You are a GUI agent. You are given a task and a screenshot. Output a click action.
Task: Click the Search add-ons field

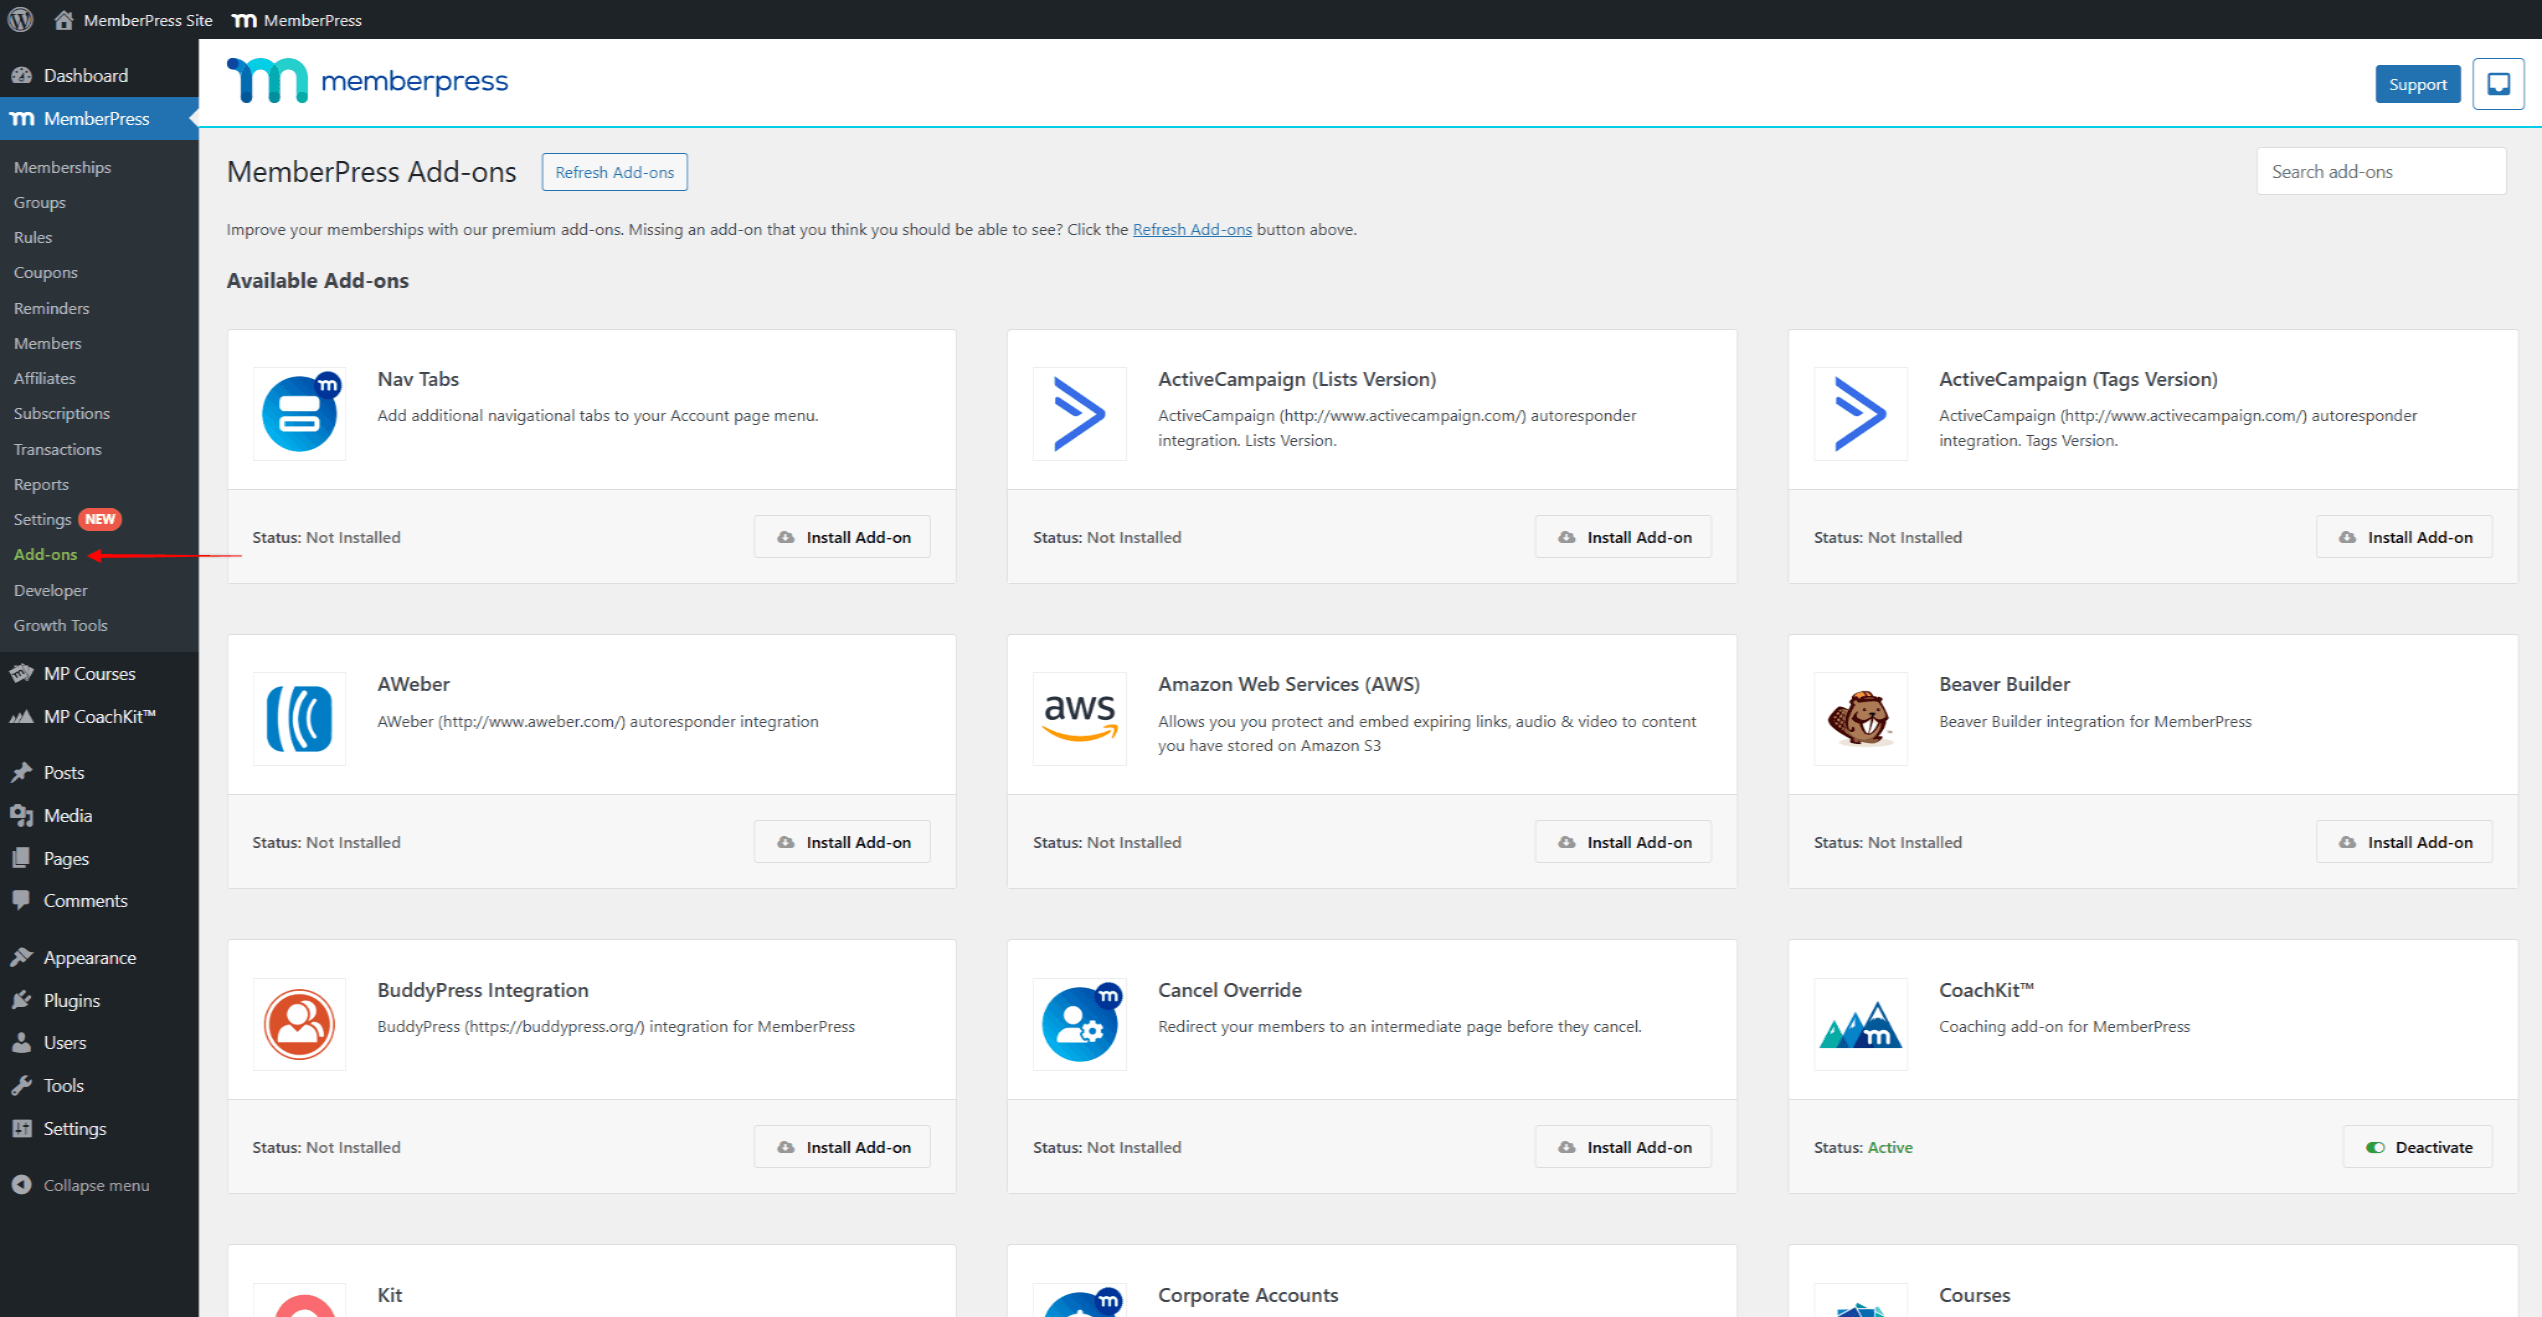point(2380,171)
